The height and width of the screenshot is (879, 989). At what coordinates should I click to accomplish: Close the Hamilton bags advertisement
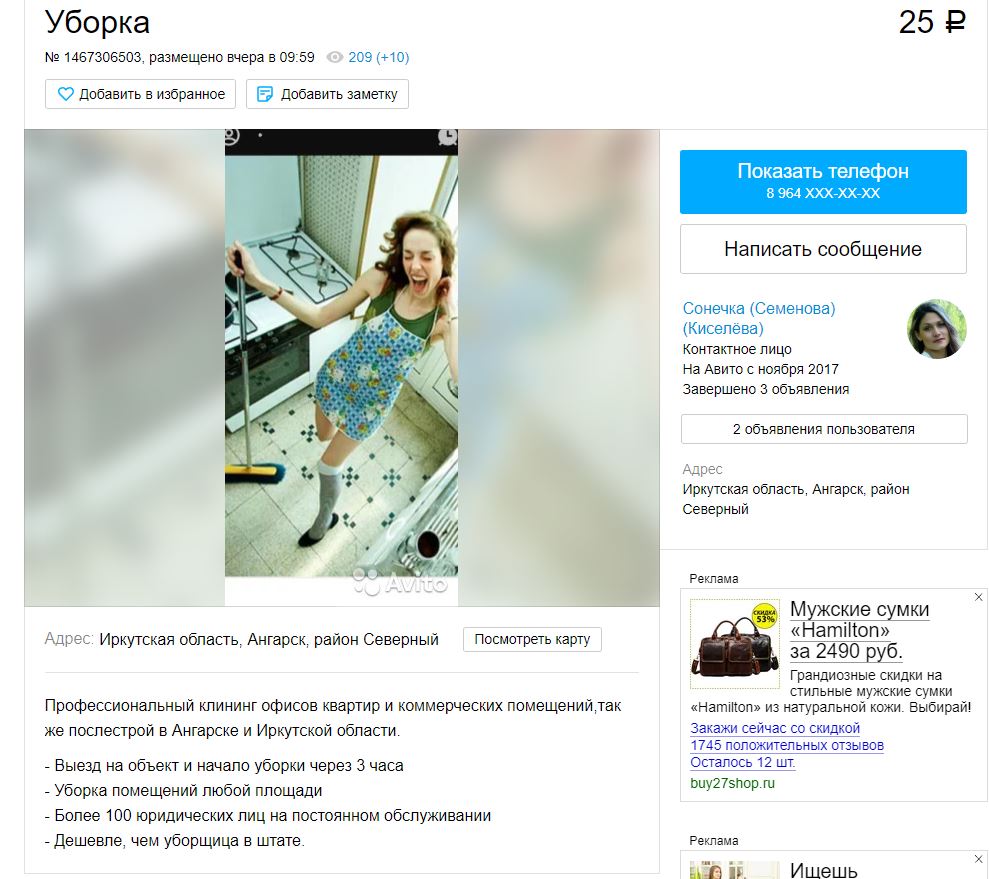[x=978, y=597]
